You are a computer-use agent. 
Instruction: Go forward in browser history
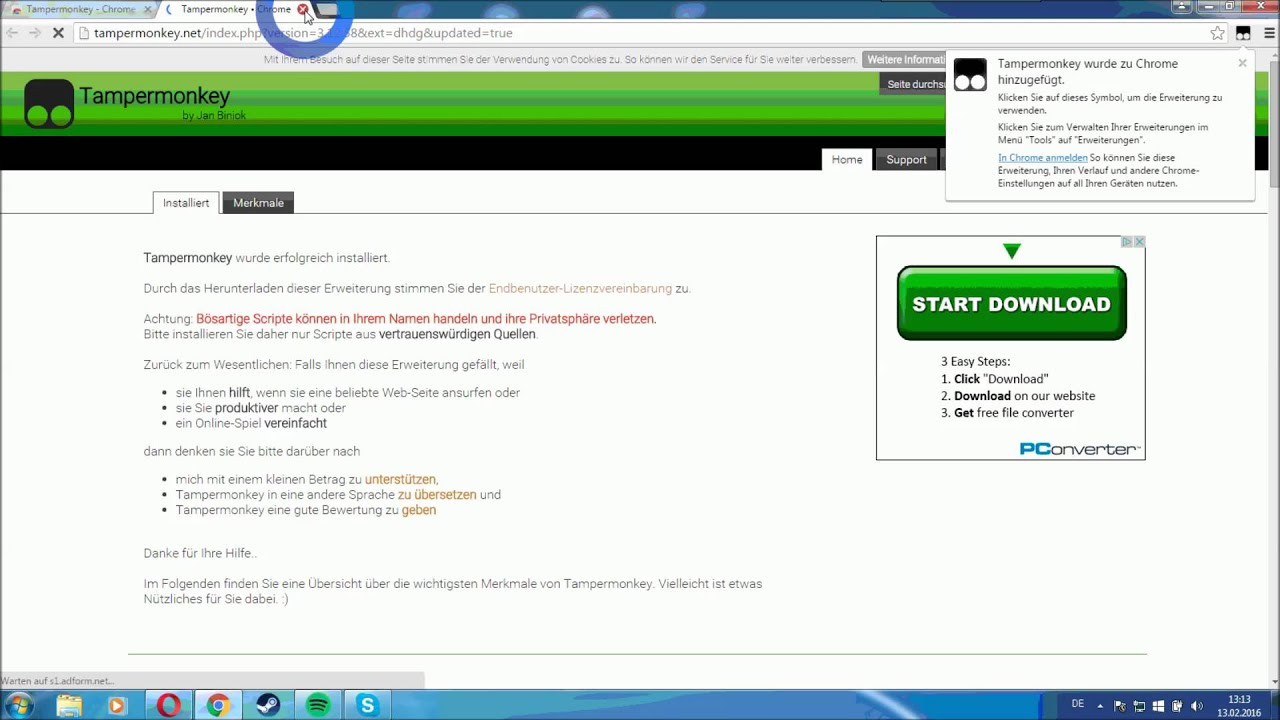pyautogui.click(x=34, y=33)
